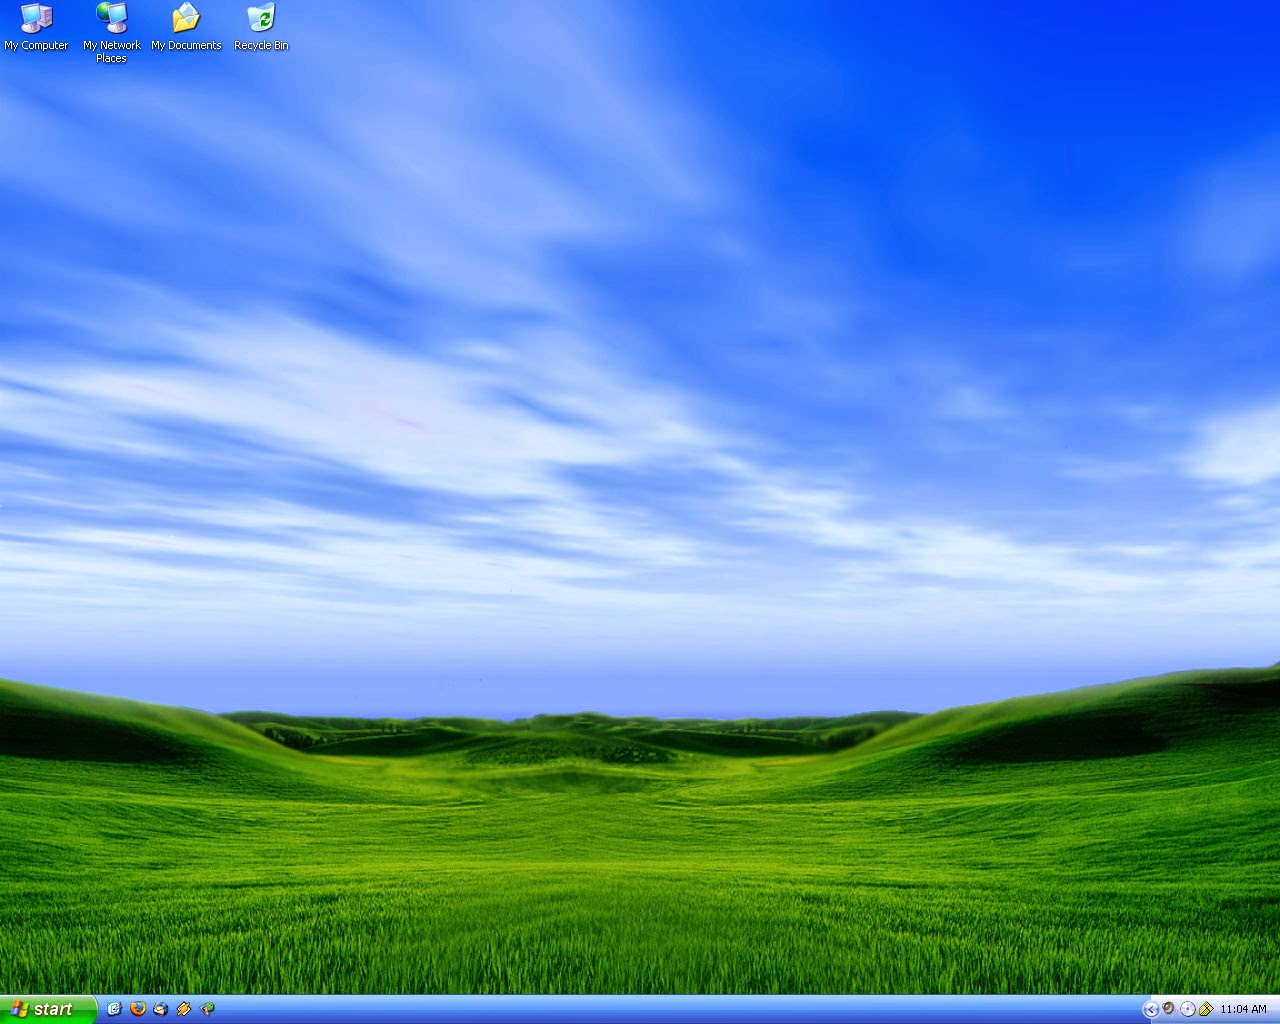
Task: Launch Winamp from the Quick Launch bar
Action: (183, 1009)
